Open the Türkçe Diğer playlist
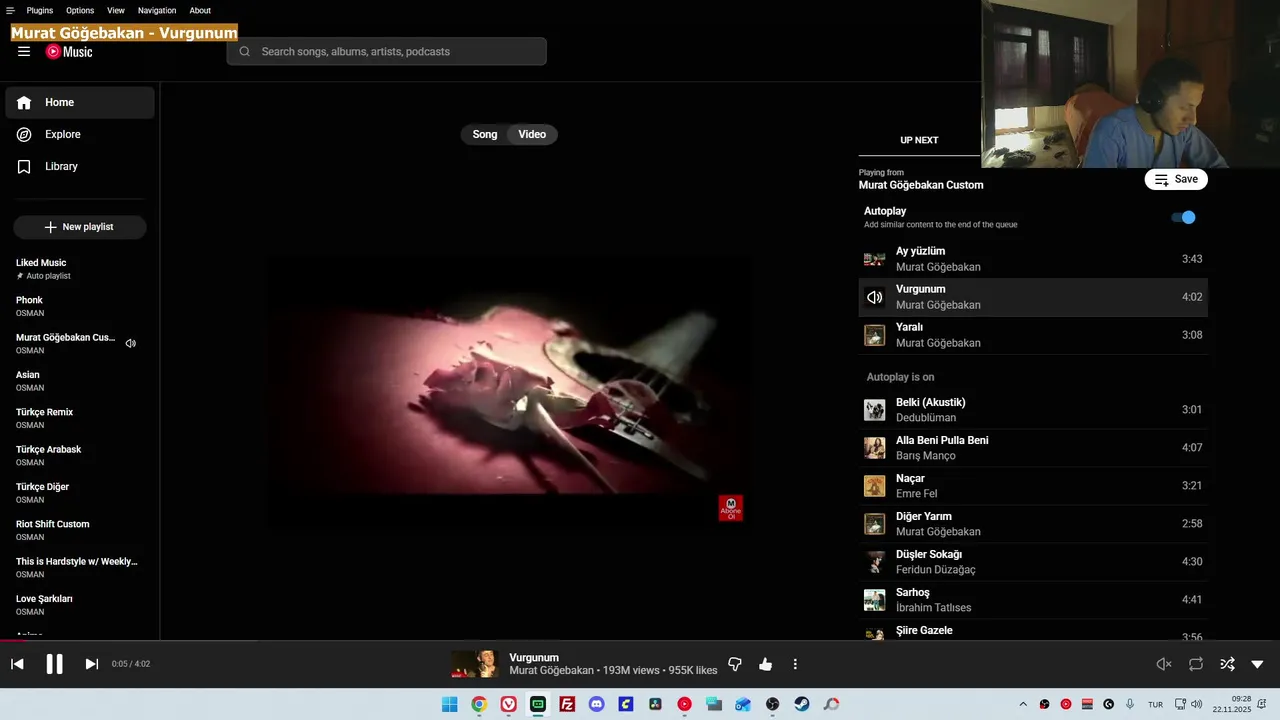1280x720 pixels. pyautogui.click(x=80, y=493)
